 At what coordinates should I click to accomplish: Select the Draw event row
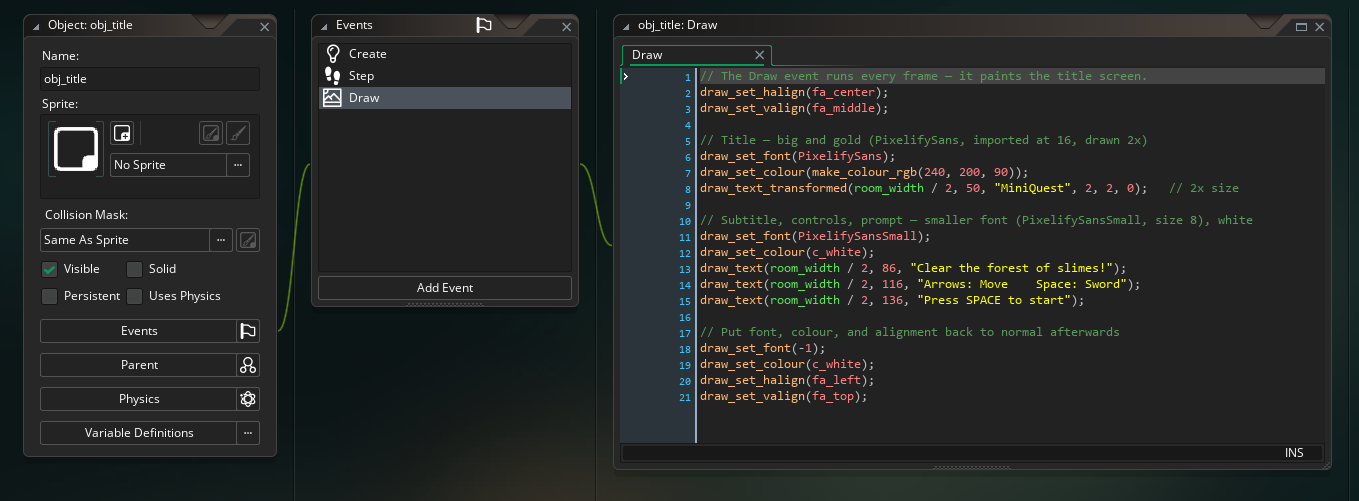(445, 98)
